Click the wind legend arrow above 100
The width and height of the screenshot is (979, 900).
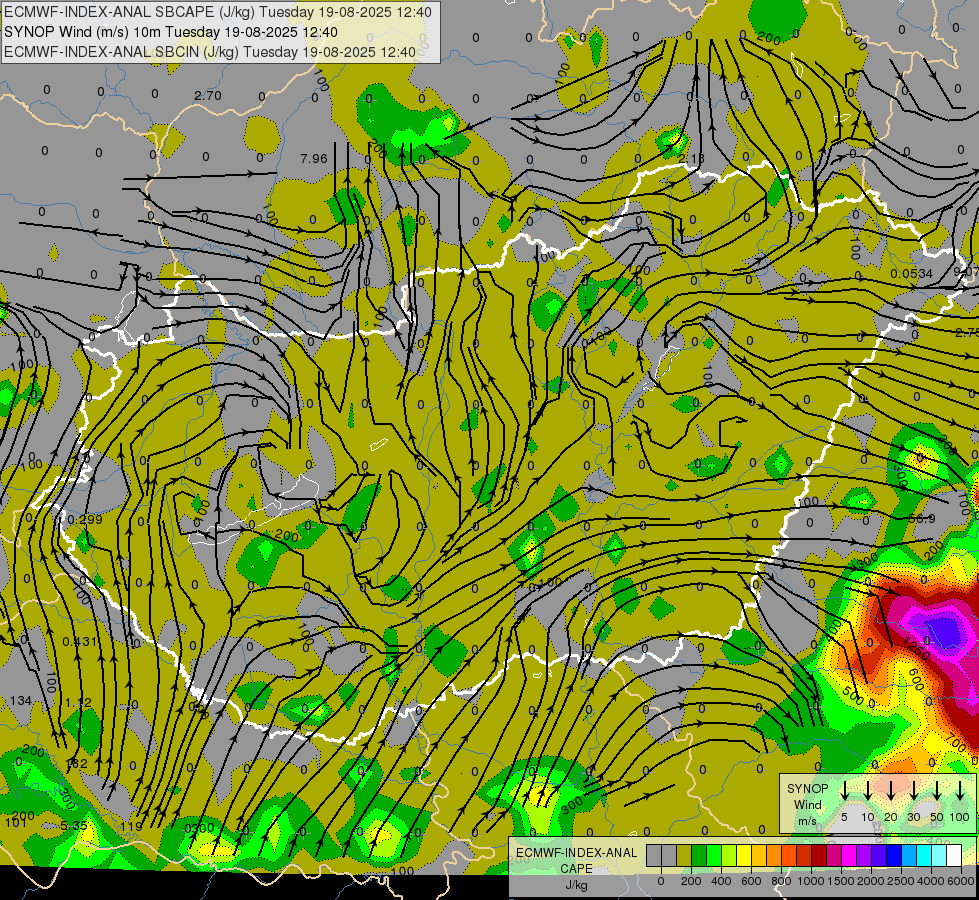(960, 791)
